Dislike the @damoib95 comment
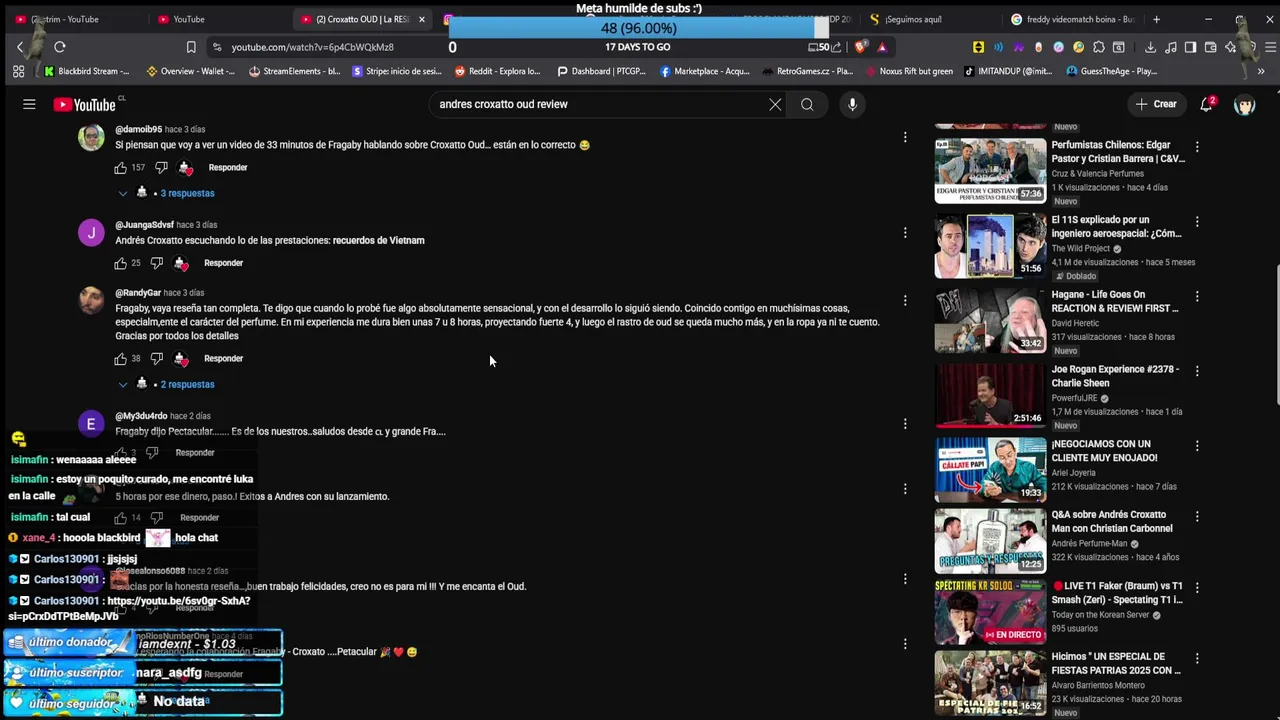The height and width of the screenshot is (720, 1280). coord(161,168)
